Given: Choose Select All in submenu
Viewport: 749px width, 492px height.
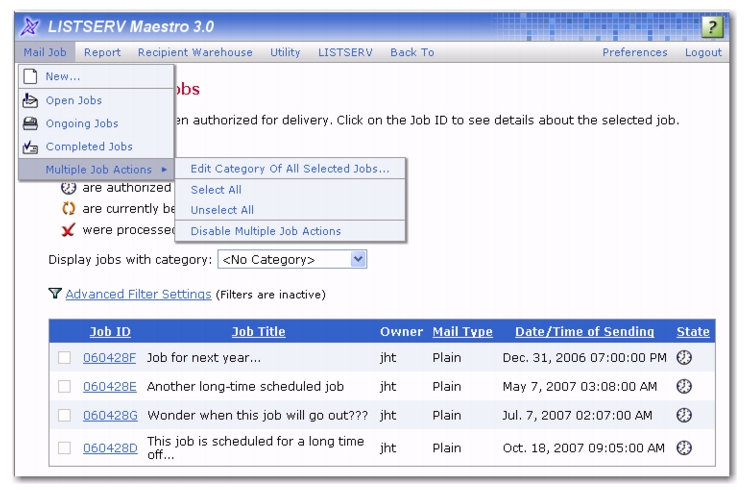Looking at the screenshot, I should 290,190.
